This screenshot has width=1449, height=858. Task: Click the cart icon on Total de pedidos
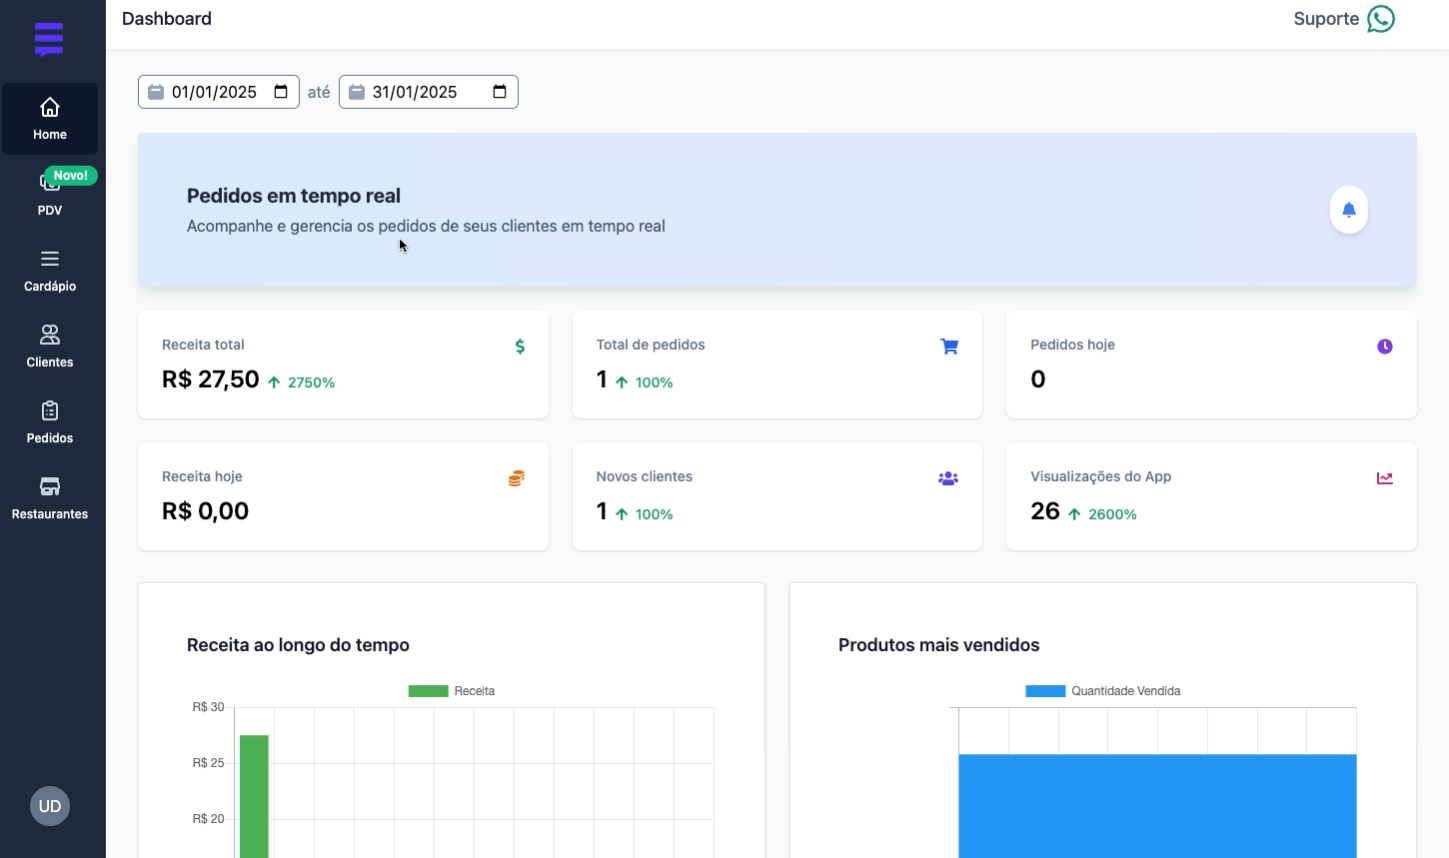coord(949,346)
